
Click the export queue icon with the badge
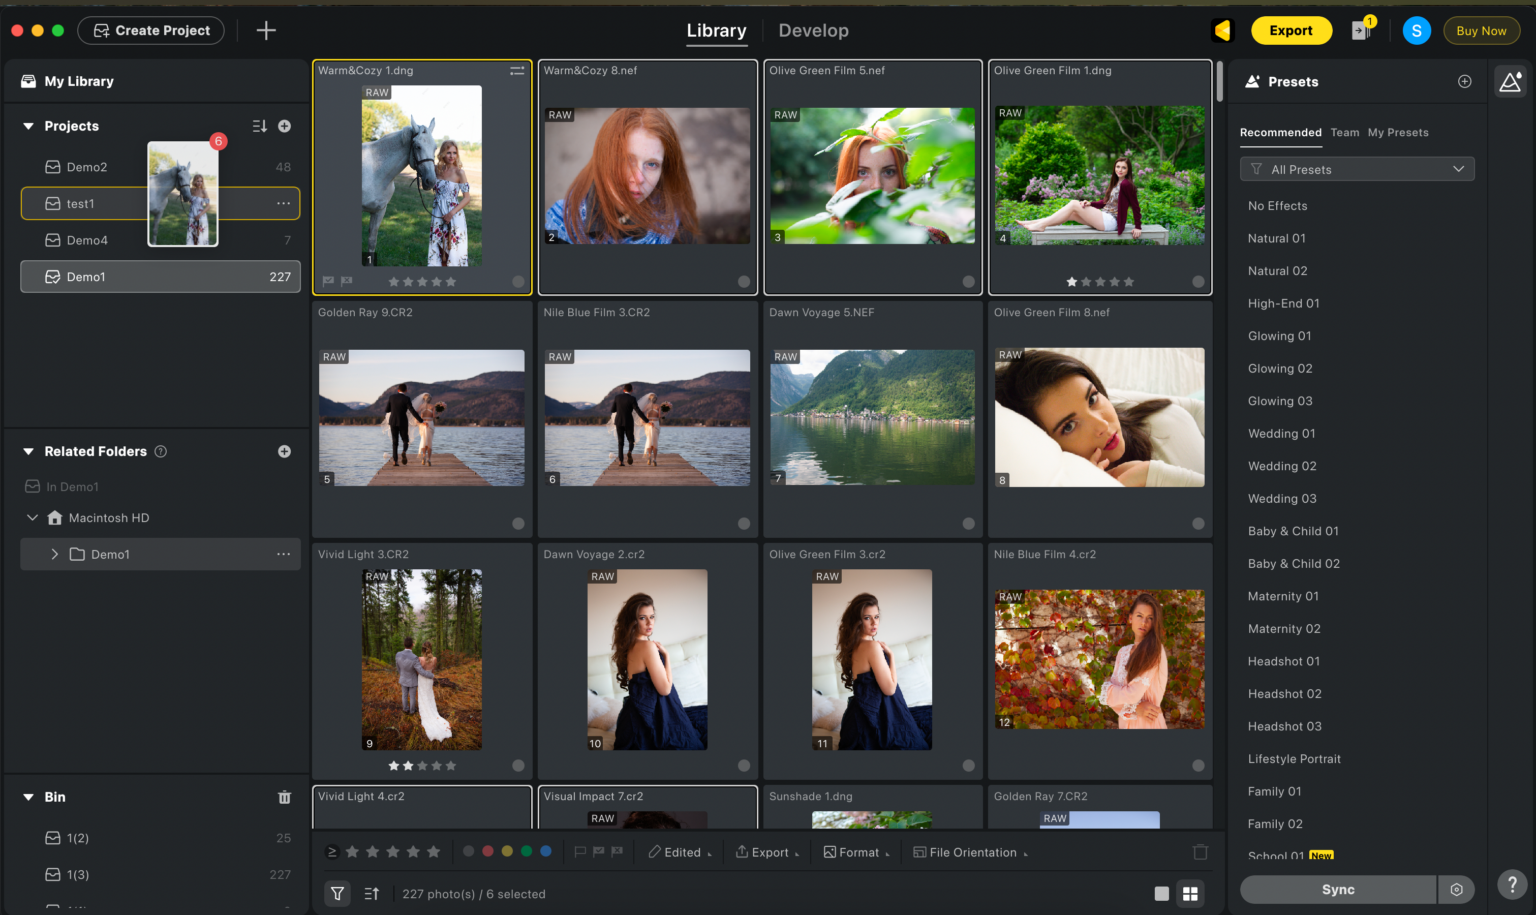tap(1361, 30)
